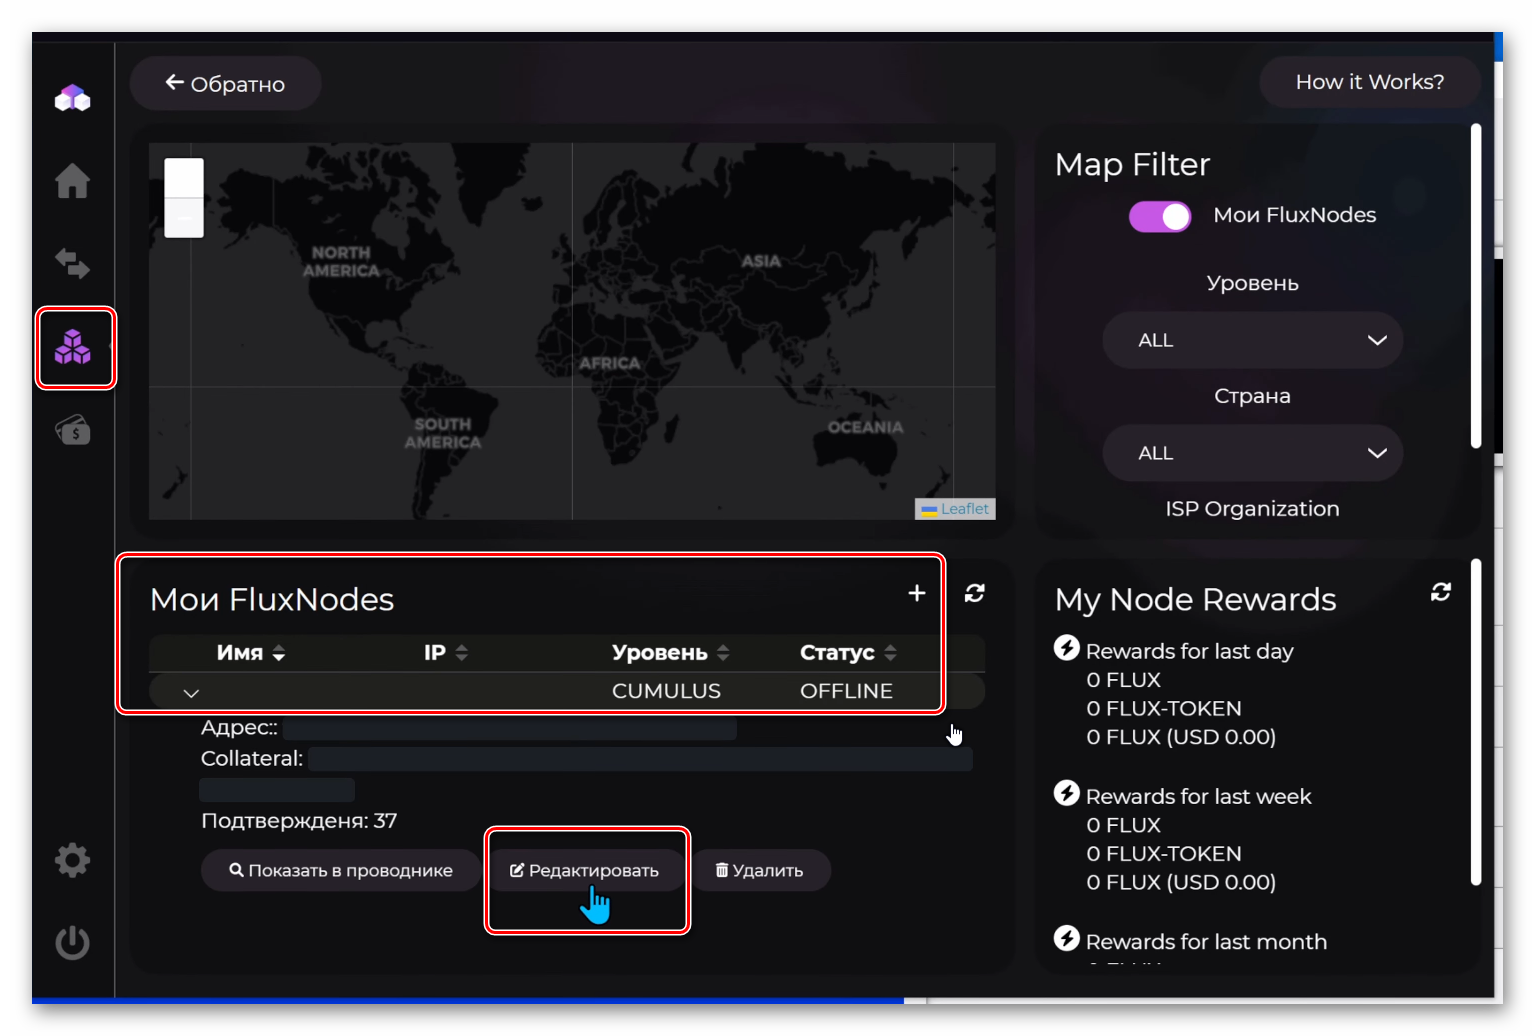Sort nodes by Уровень column

(x=671, y=653)
